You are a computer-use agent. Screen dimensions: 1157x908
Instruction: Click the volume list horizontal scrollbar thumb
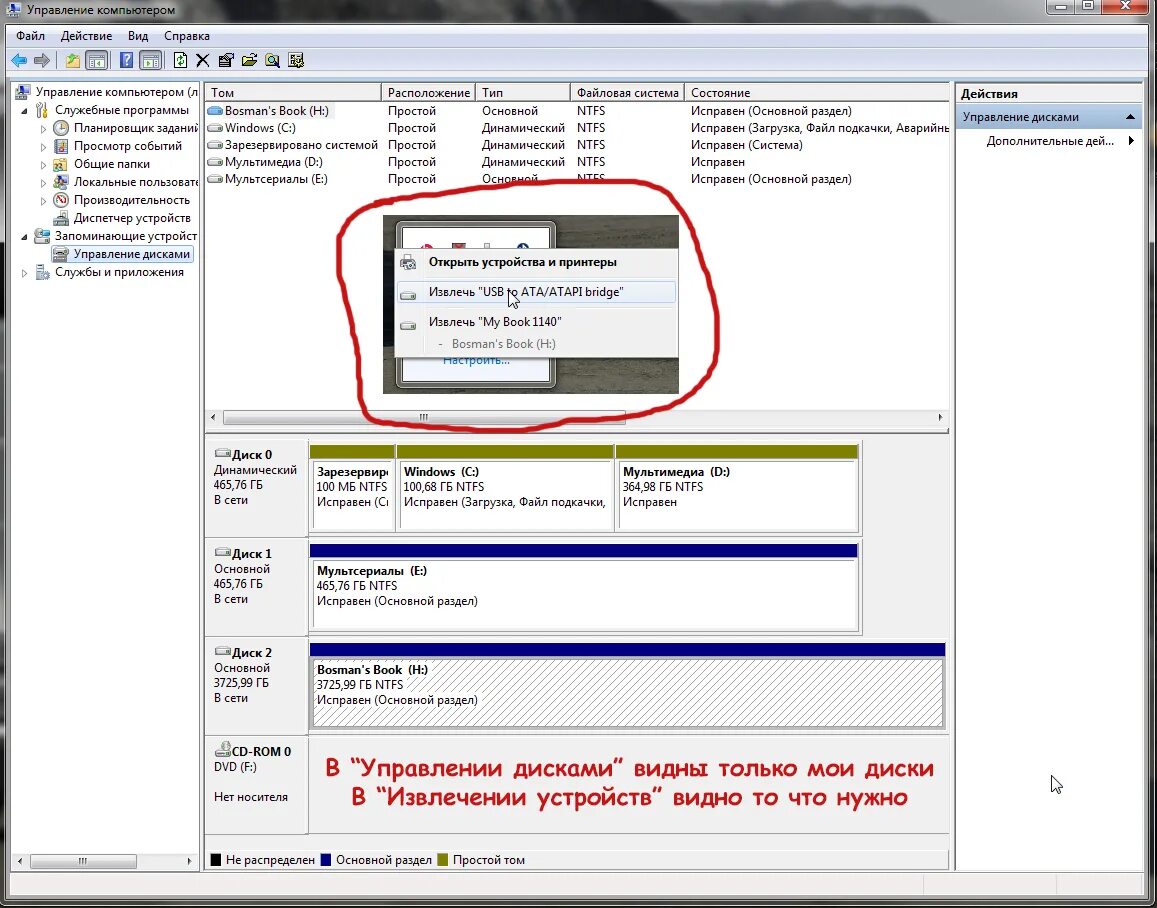pos(424,417)
